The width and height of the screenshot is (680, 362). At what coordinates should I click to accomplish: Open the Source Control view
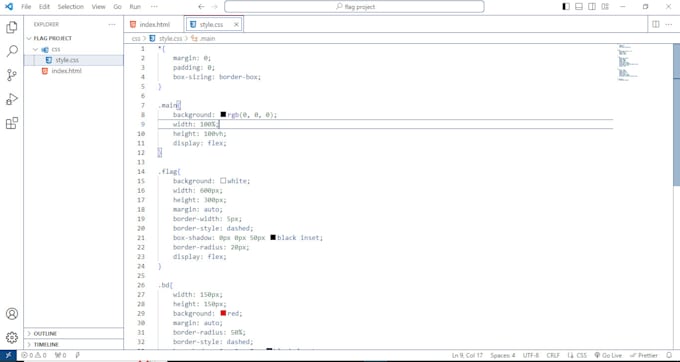(x=12, y=75)
